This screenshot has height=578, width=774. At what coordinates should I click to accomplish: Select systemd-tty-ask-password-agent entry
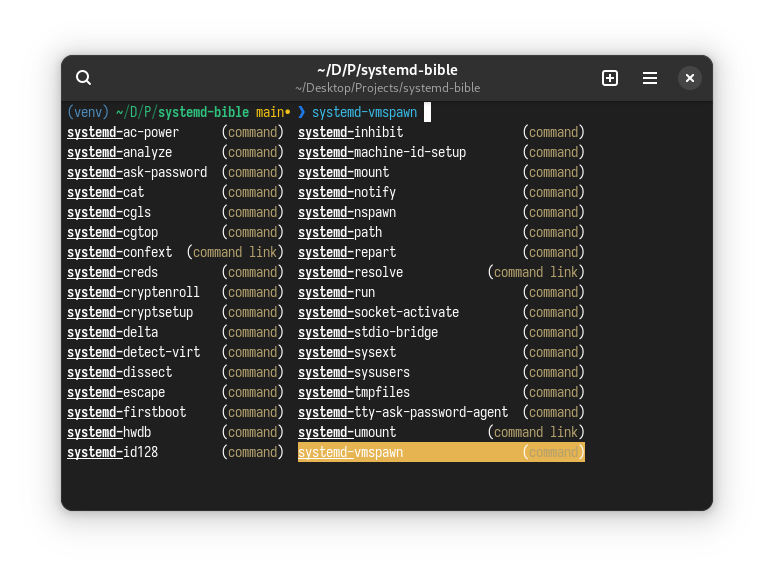click(403, 412)
